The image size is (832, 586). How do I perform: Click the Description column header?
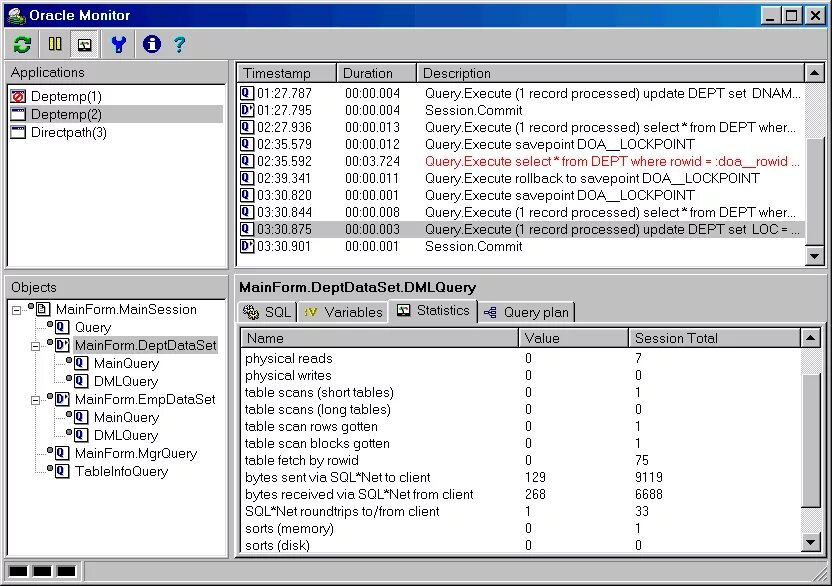[x=610, y=73]
